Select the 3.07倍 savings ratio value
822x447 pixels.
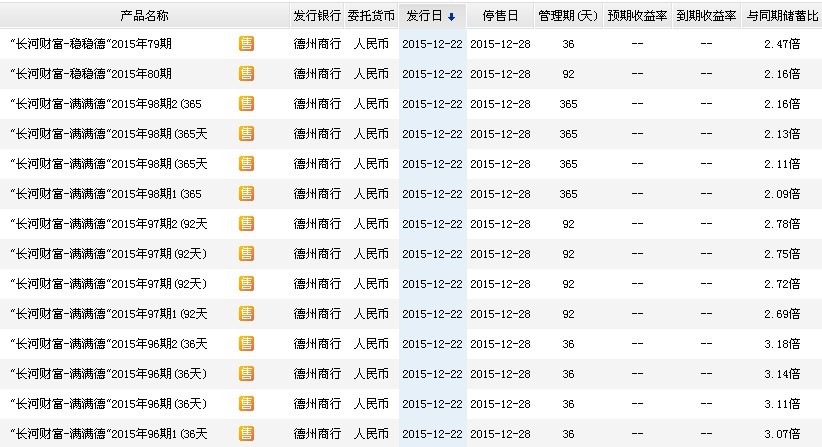[x=782, y=434]
